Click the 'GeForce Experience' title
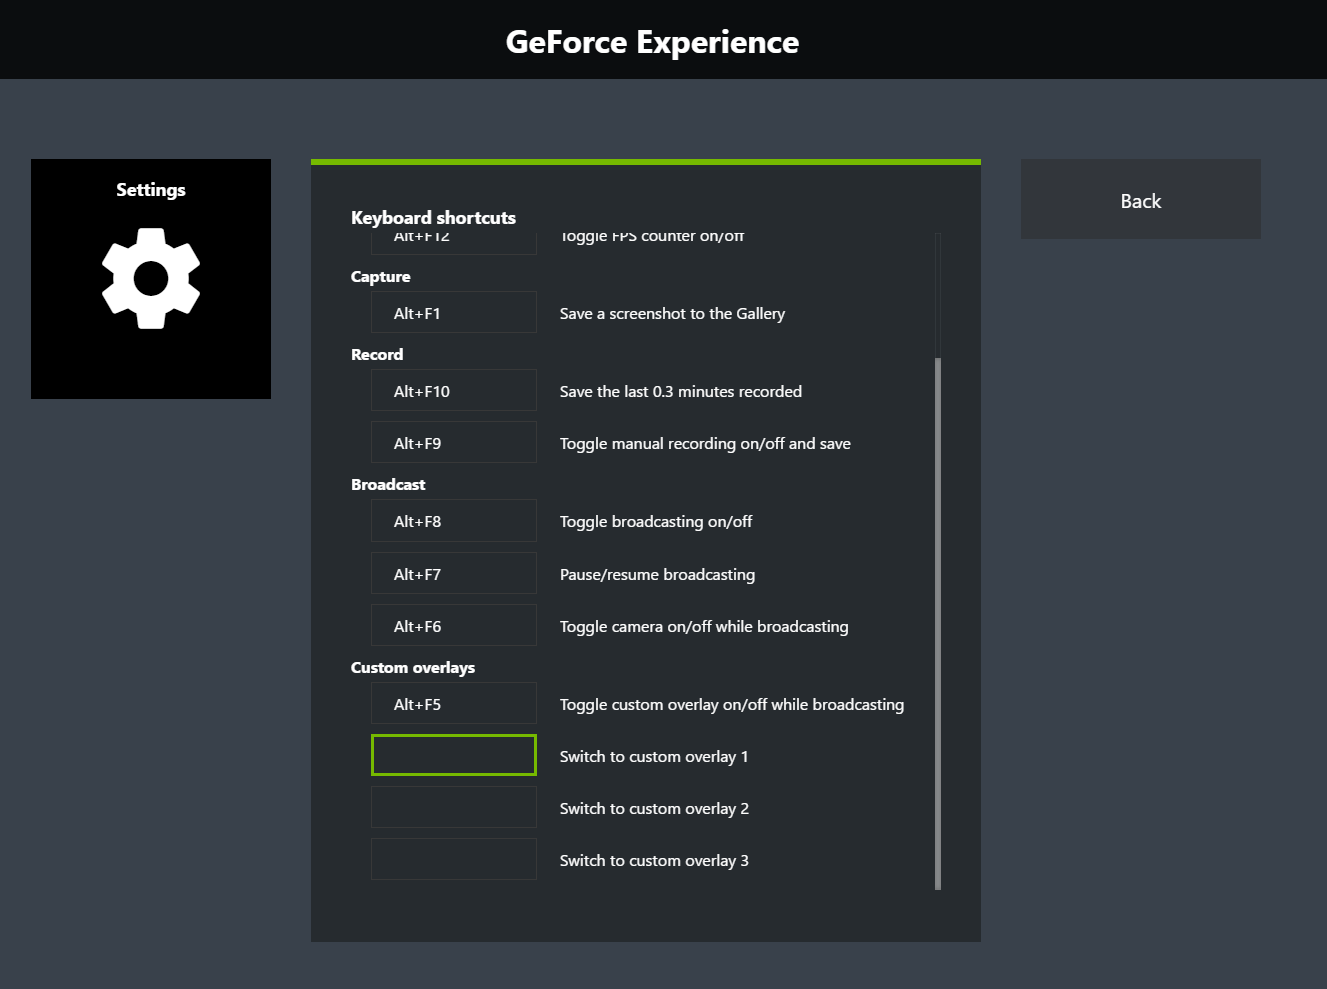The image size is (1327, 989). (652, 42)
